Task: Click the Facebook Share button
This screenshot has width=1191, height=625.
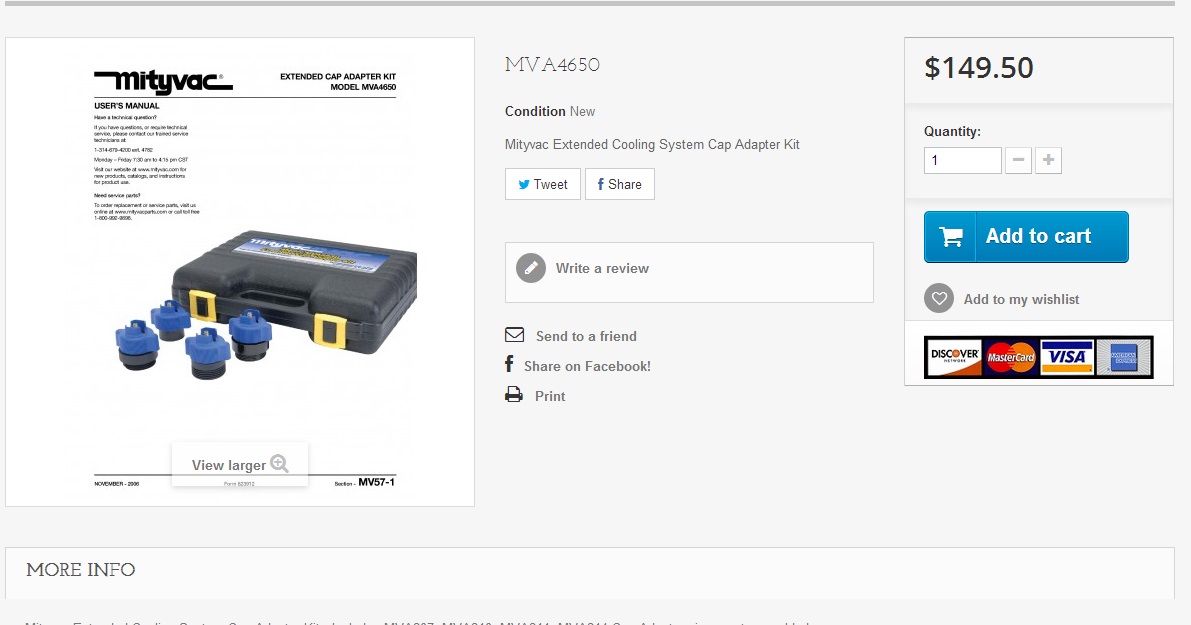Action: pyautogui.click(x=620, y=185)
